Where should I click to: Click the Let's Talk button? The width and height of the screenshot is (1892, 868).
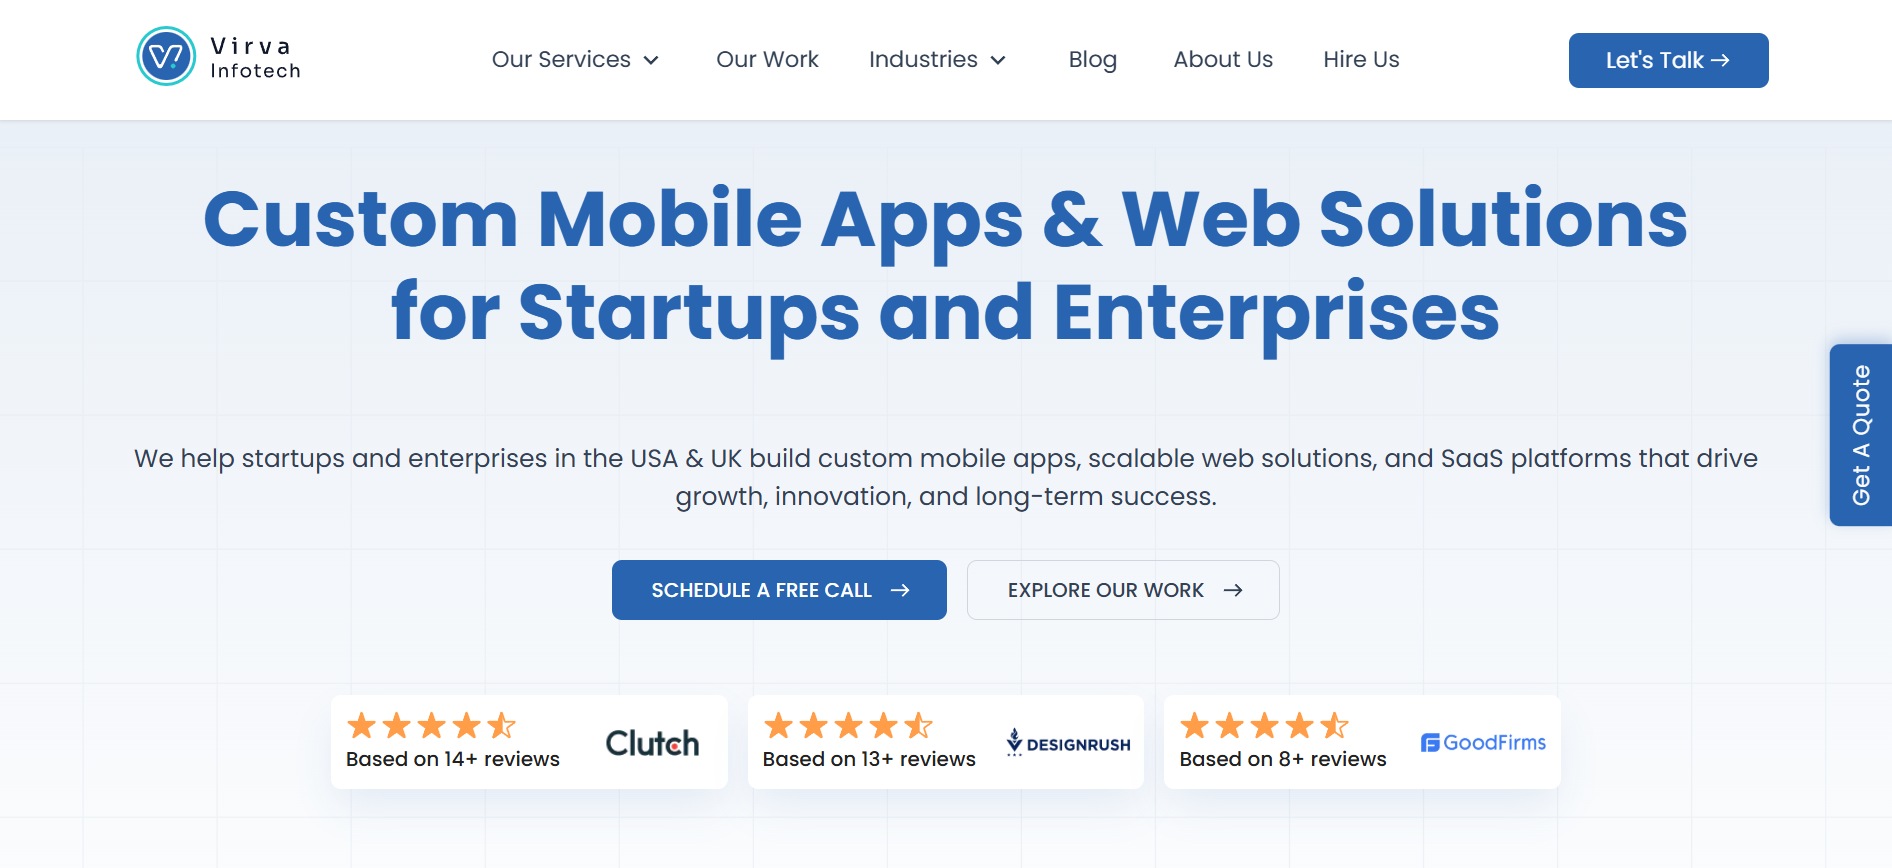[1668, 60]
